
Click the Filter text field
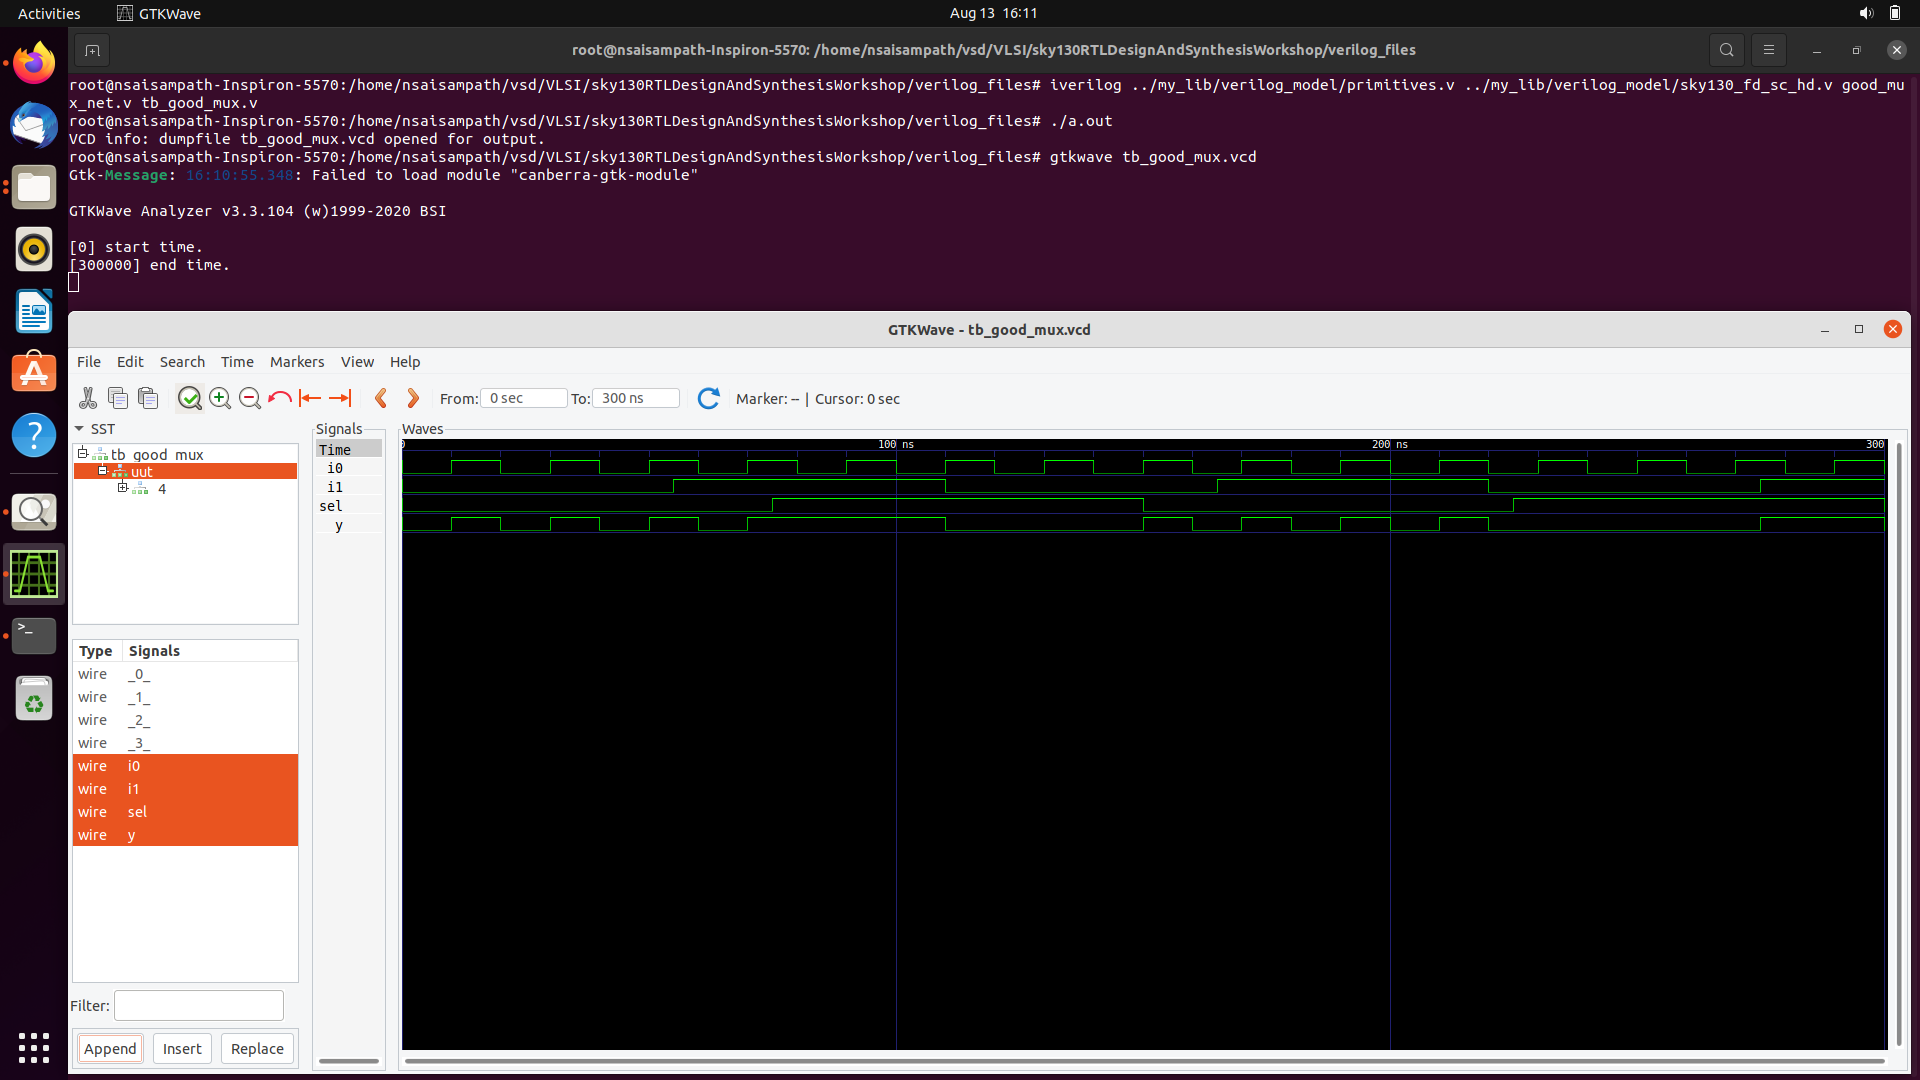[199, 1005]
